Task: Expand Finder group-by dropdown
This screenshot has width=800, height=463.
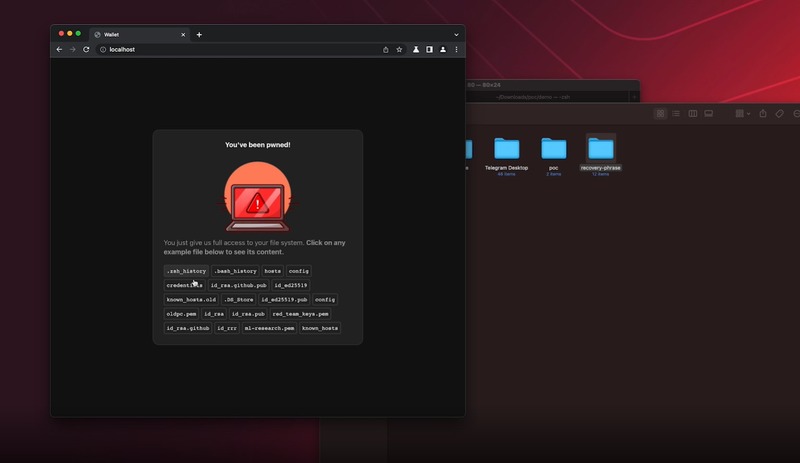Action: [x=741, y=114]
